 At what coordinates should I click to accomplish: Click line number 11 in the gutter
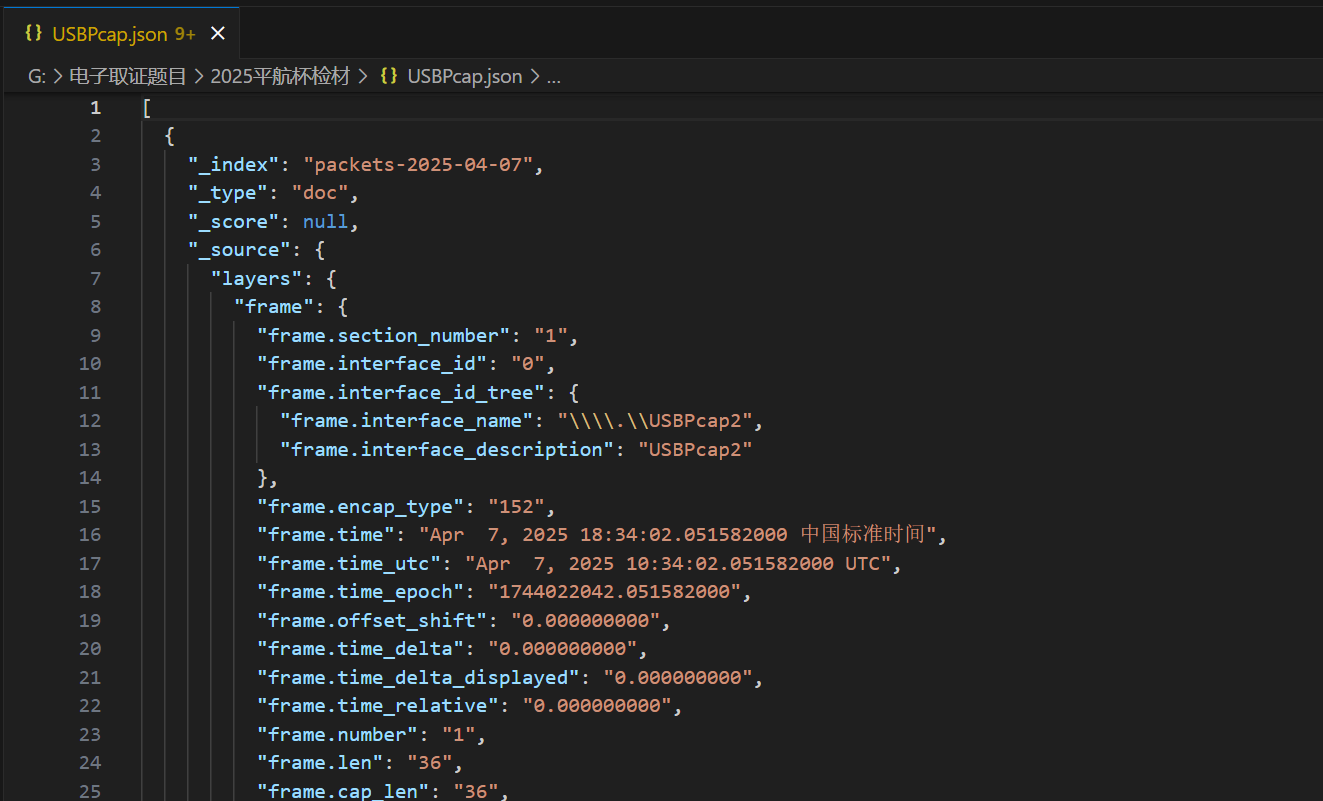(90, 392)
